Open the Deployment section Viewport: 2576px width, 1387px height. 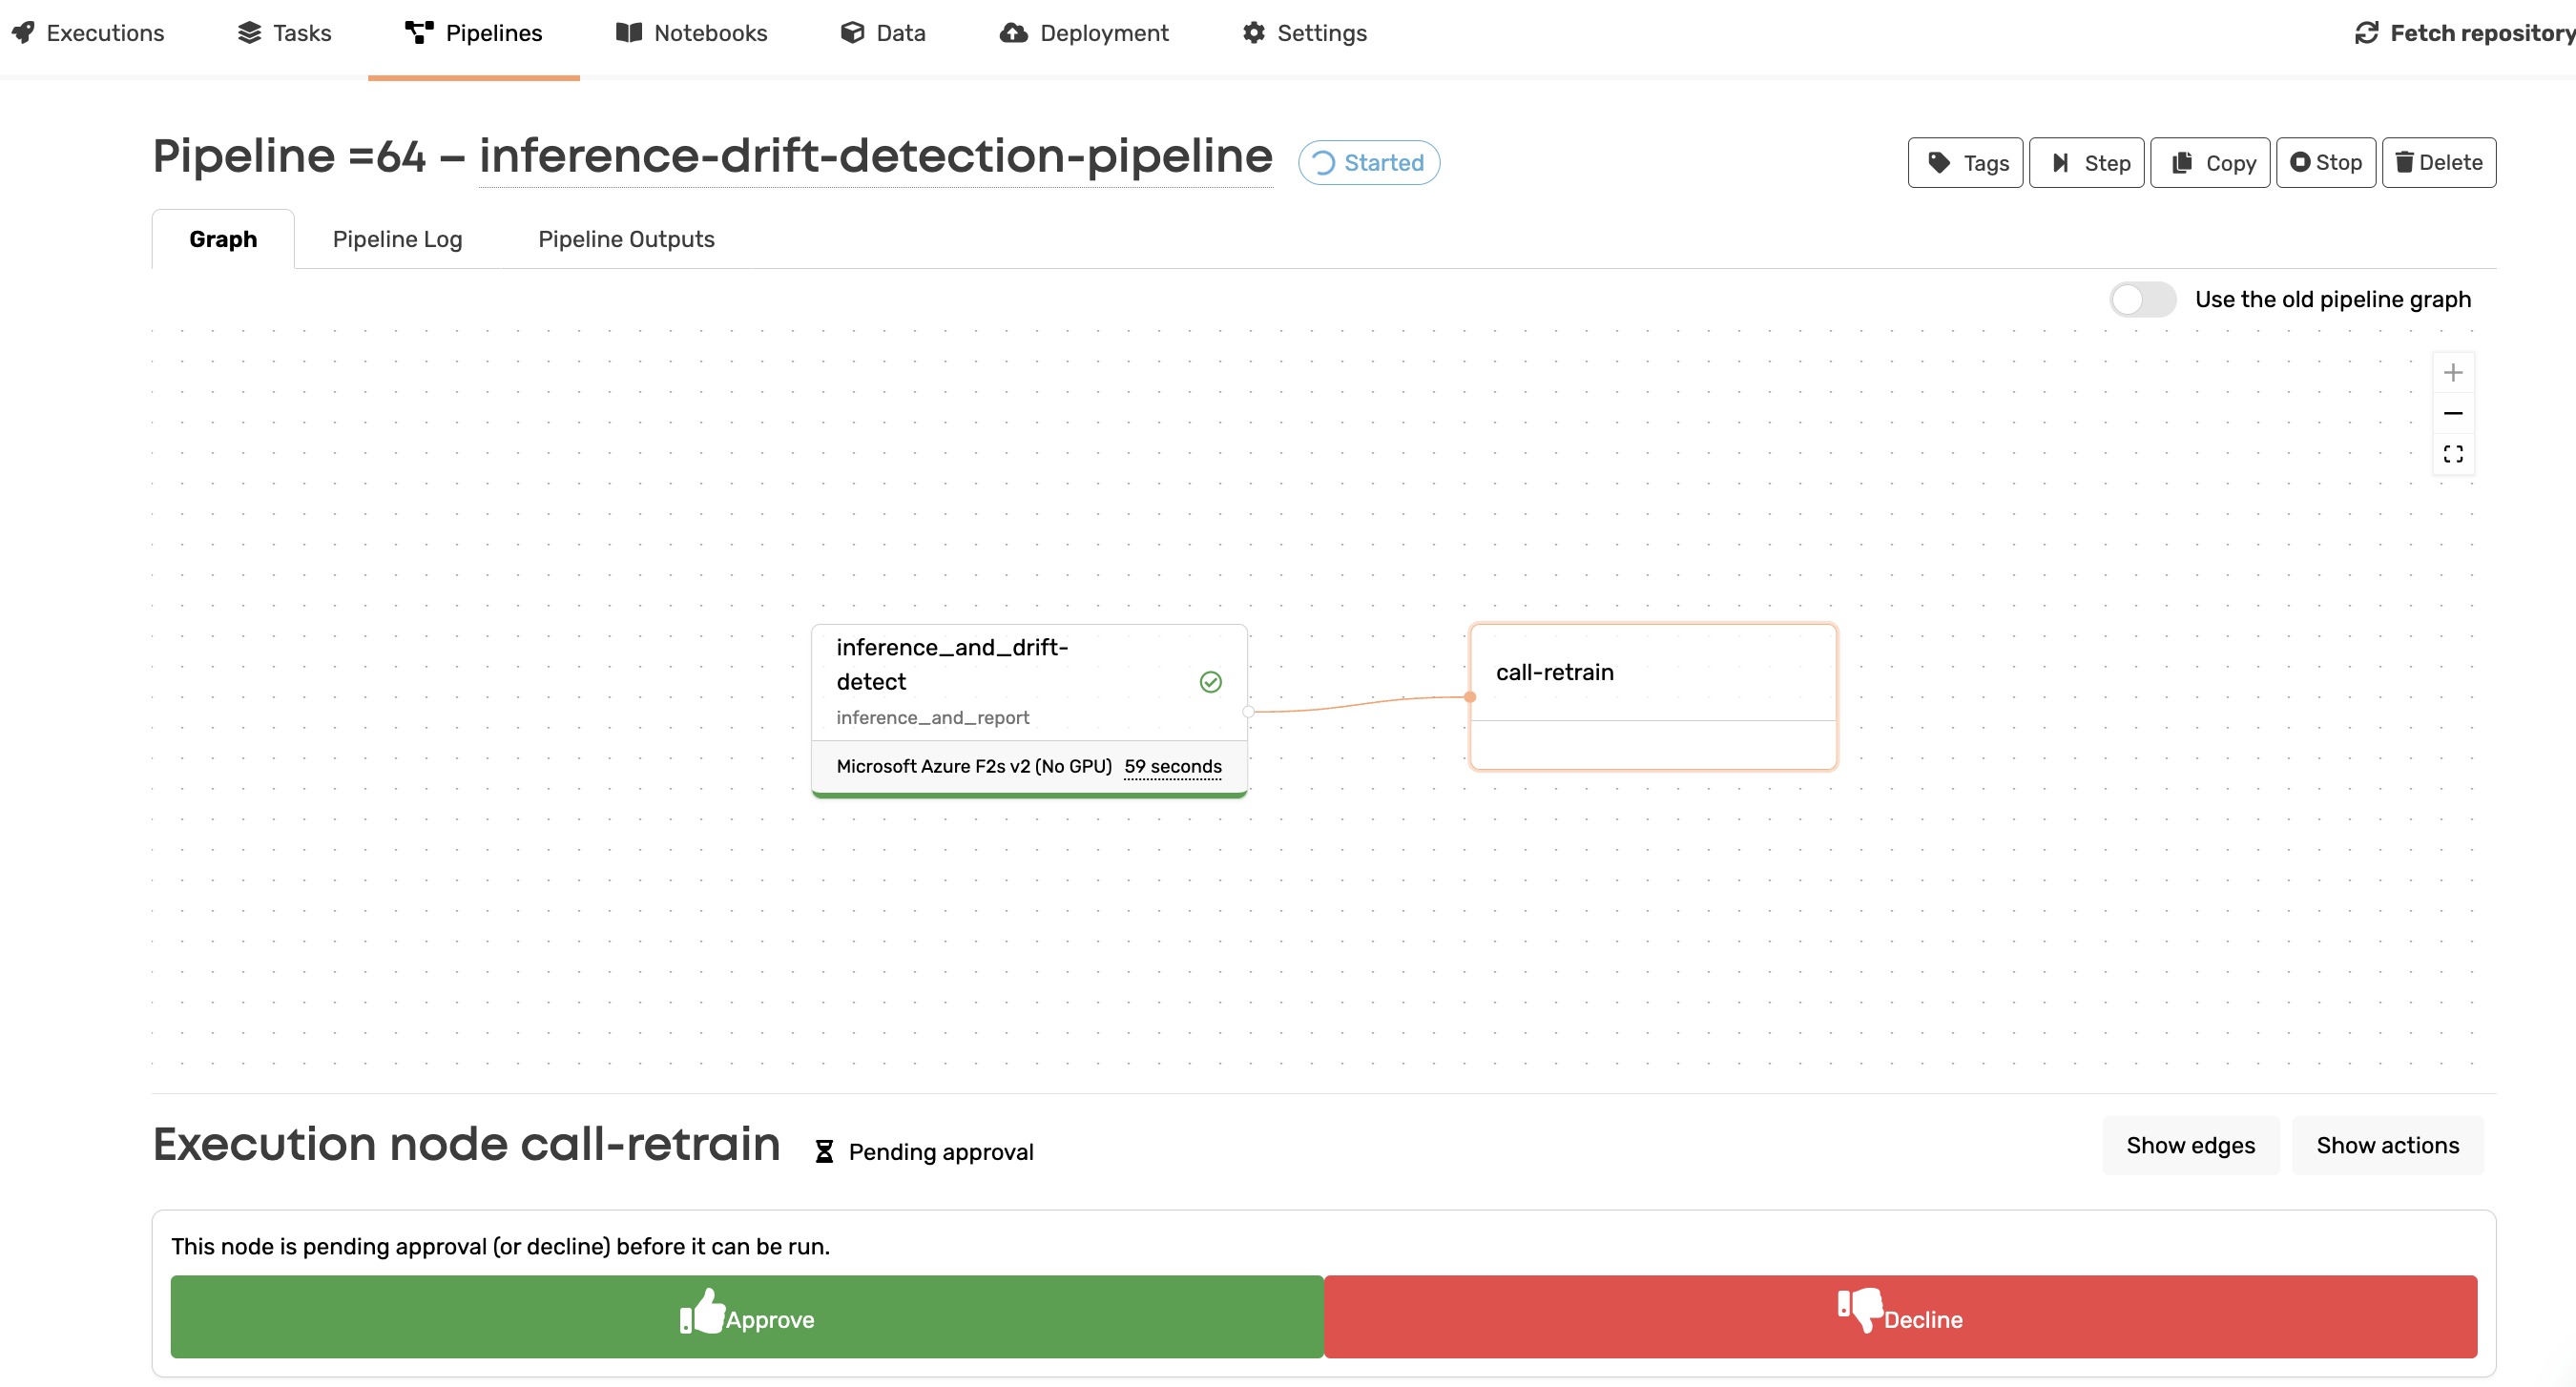tap(1084, 33)
